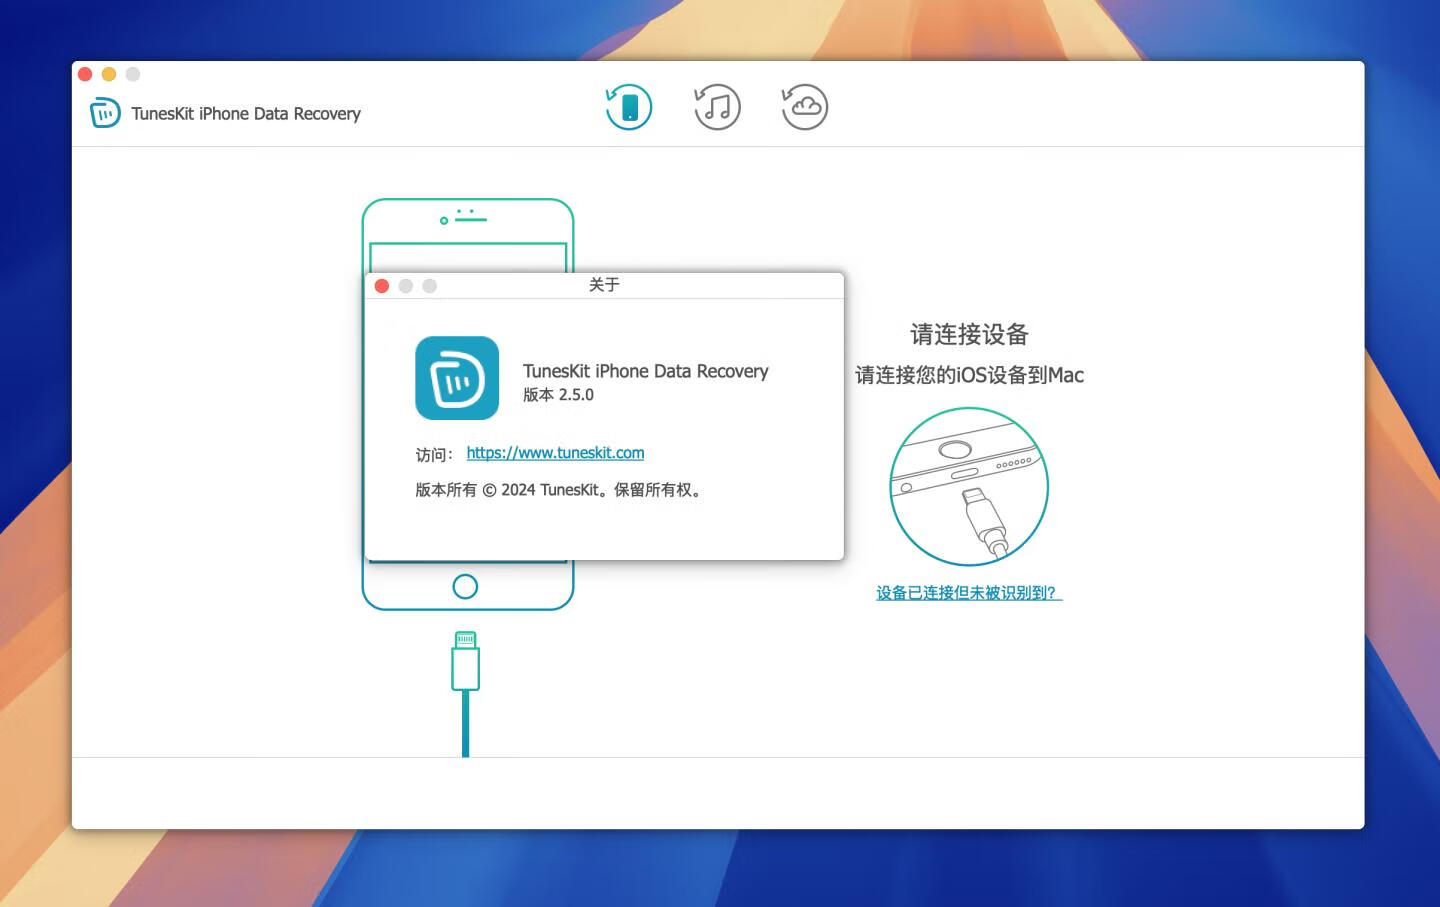Minimize the main TunesKit window
This screenshot has height=907, width=1440.
[x=109, y=74]
